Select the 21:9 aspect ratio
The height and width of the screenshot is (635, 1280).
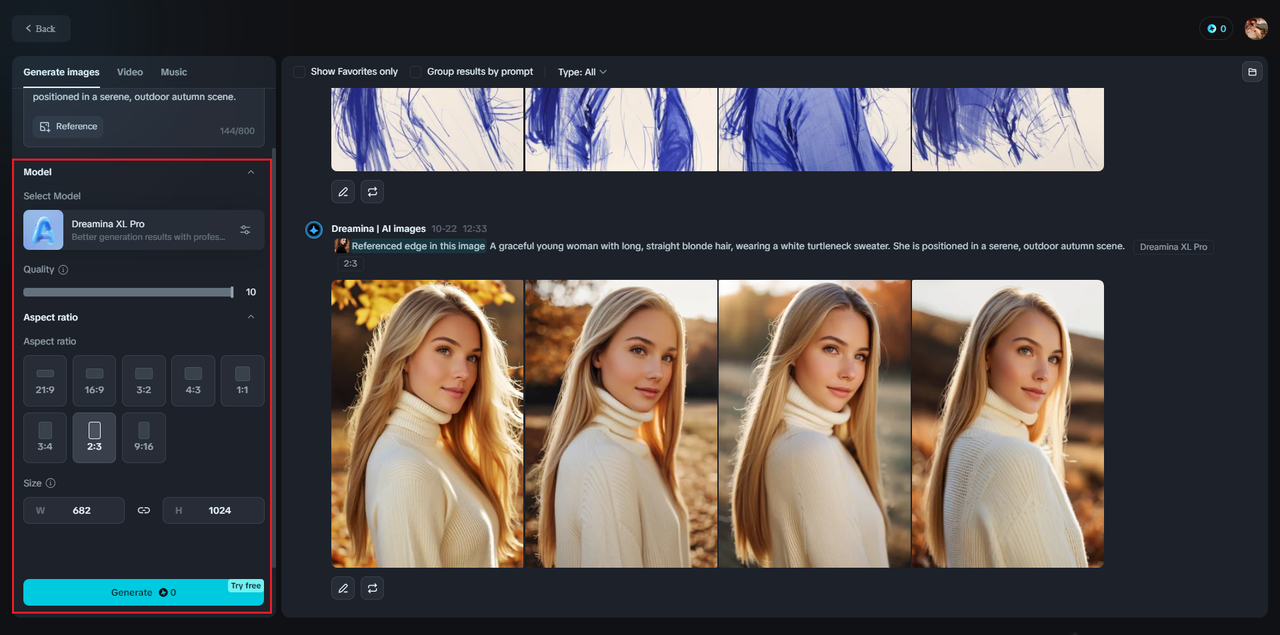45,381
